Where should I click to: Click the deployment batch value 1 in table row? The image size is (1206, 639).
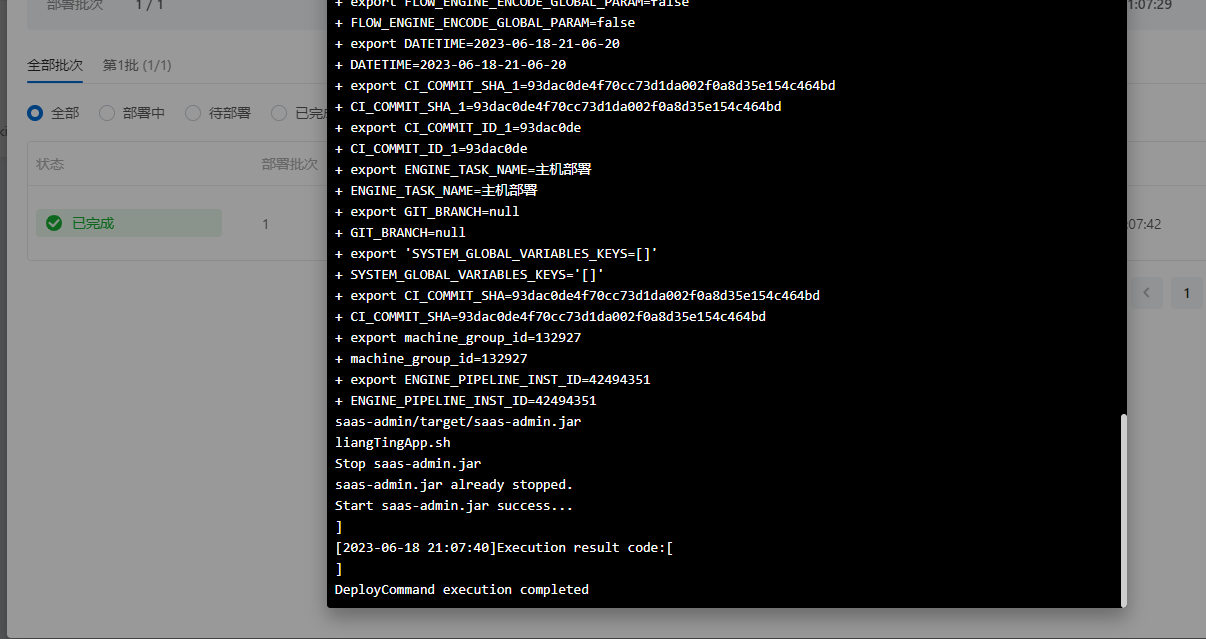[x=265, y=224]
